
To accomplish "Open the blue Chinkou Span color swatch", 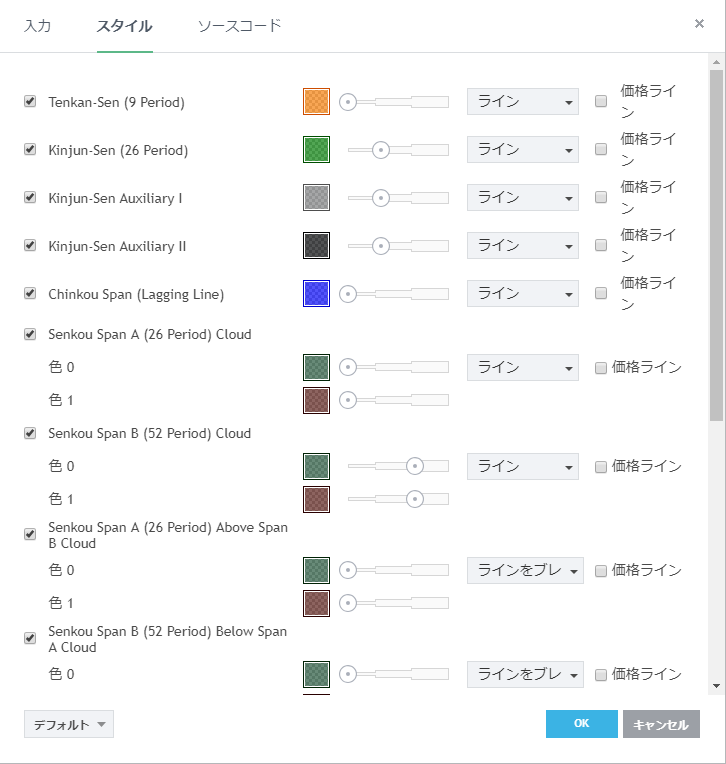I will coord(316,294).
